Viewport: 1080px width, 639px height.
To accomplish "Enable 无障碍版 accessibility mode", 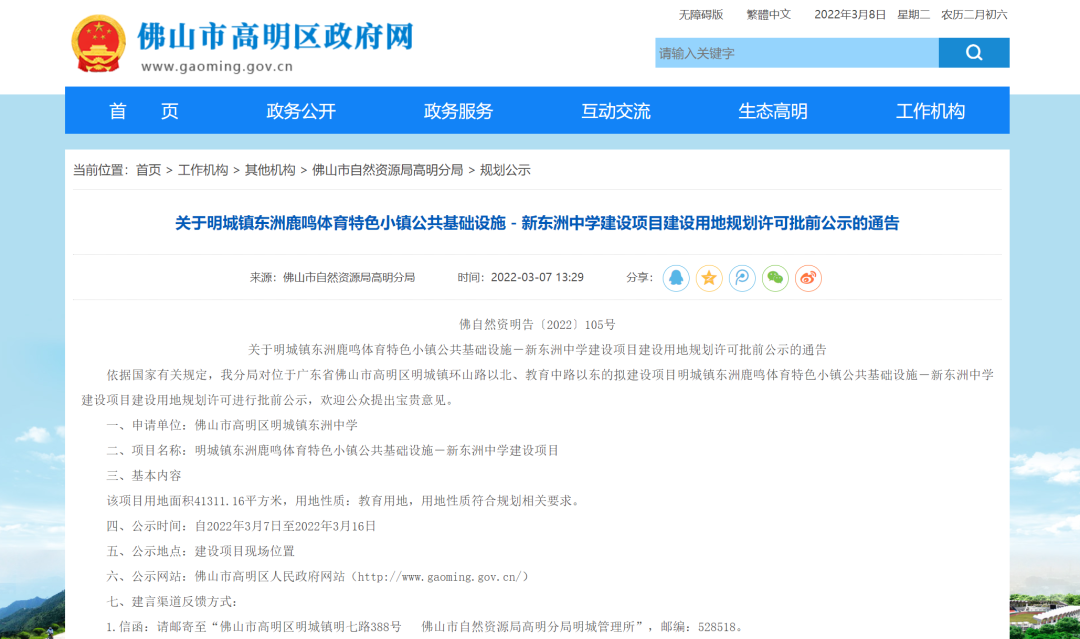I will 701,14.
